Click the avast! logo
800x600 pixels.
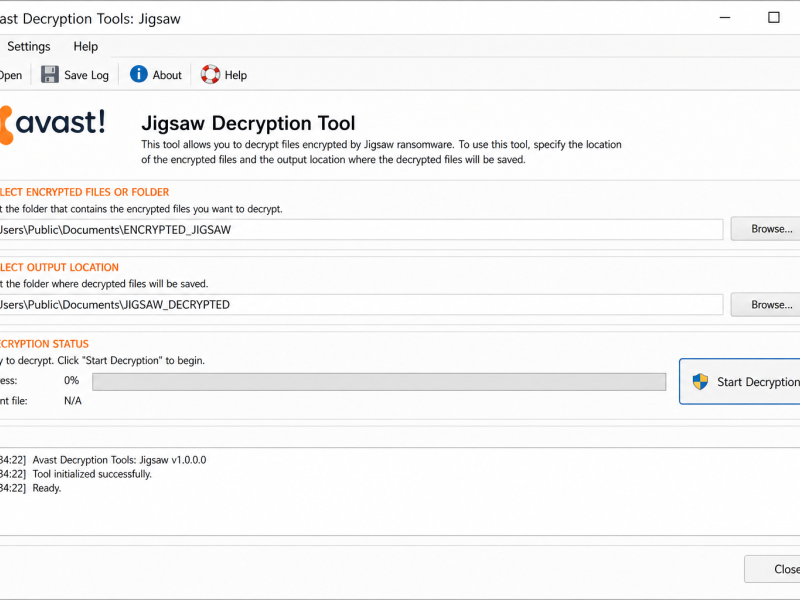tap(52, 124)
